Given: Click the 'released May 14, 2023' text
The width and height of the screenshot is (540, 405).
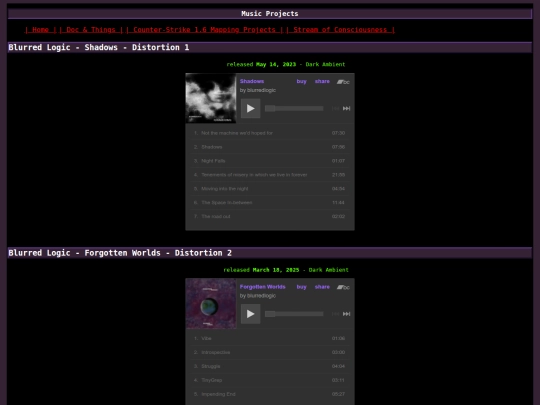Looking at the screenshot, I should [x=261, y=64].
